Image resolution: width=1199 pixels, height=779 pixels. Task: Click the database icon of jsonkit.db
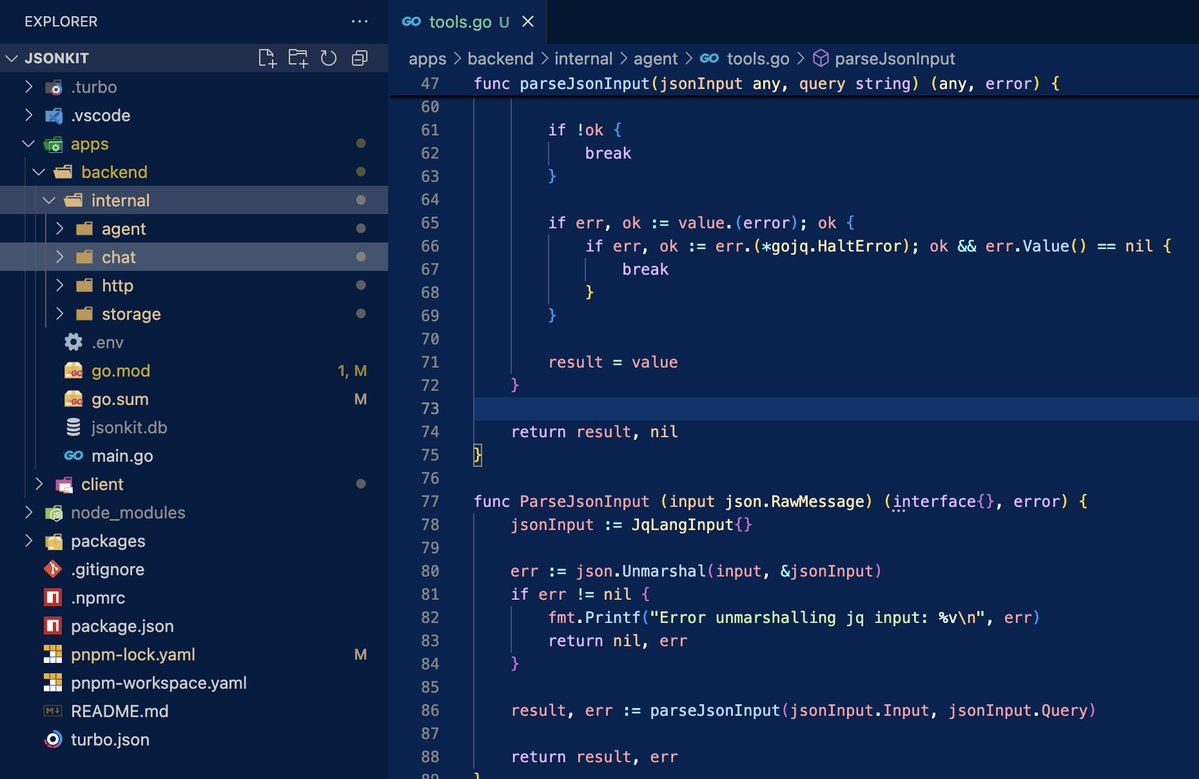click(x=73, y=427)
